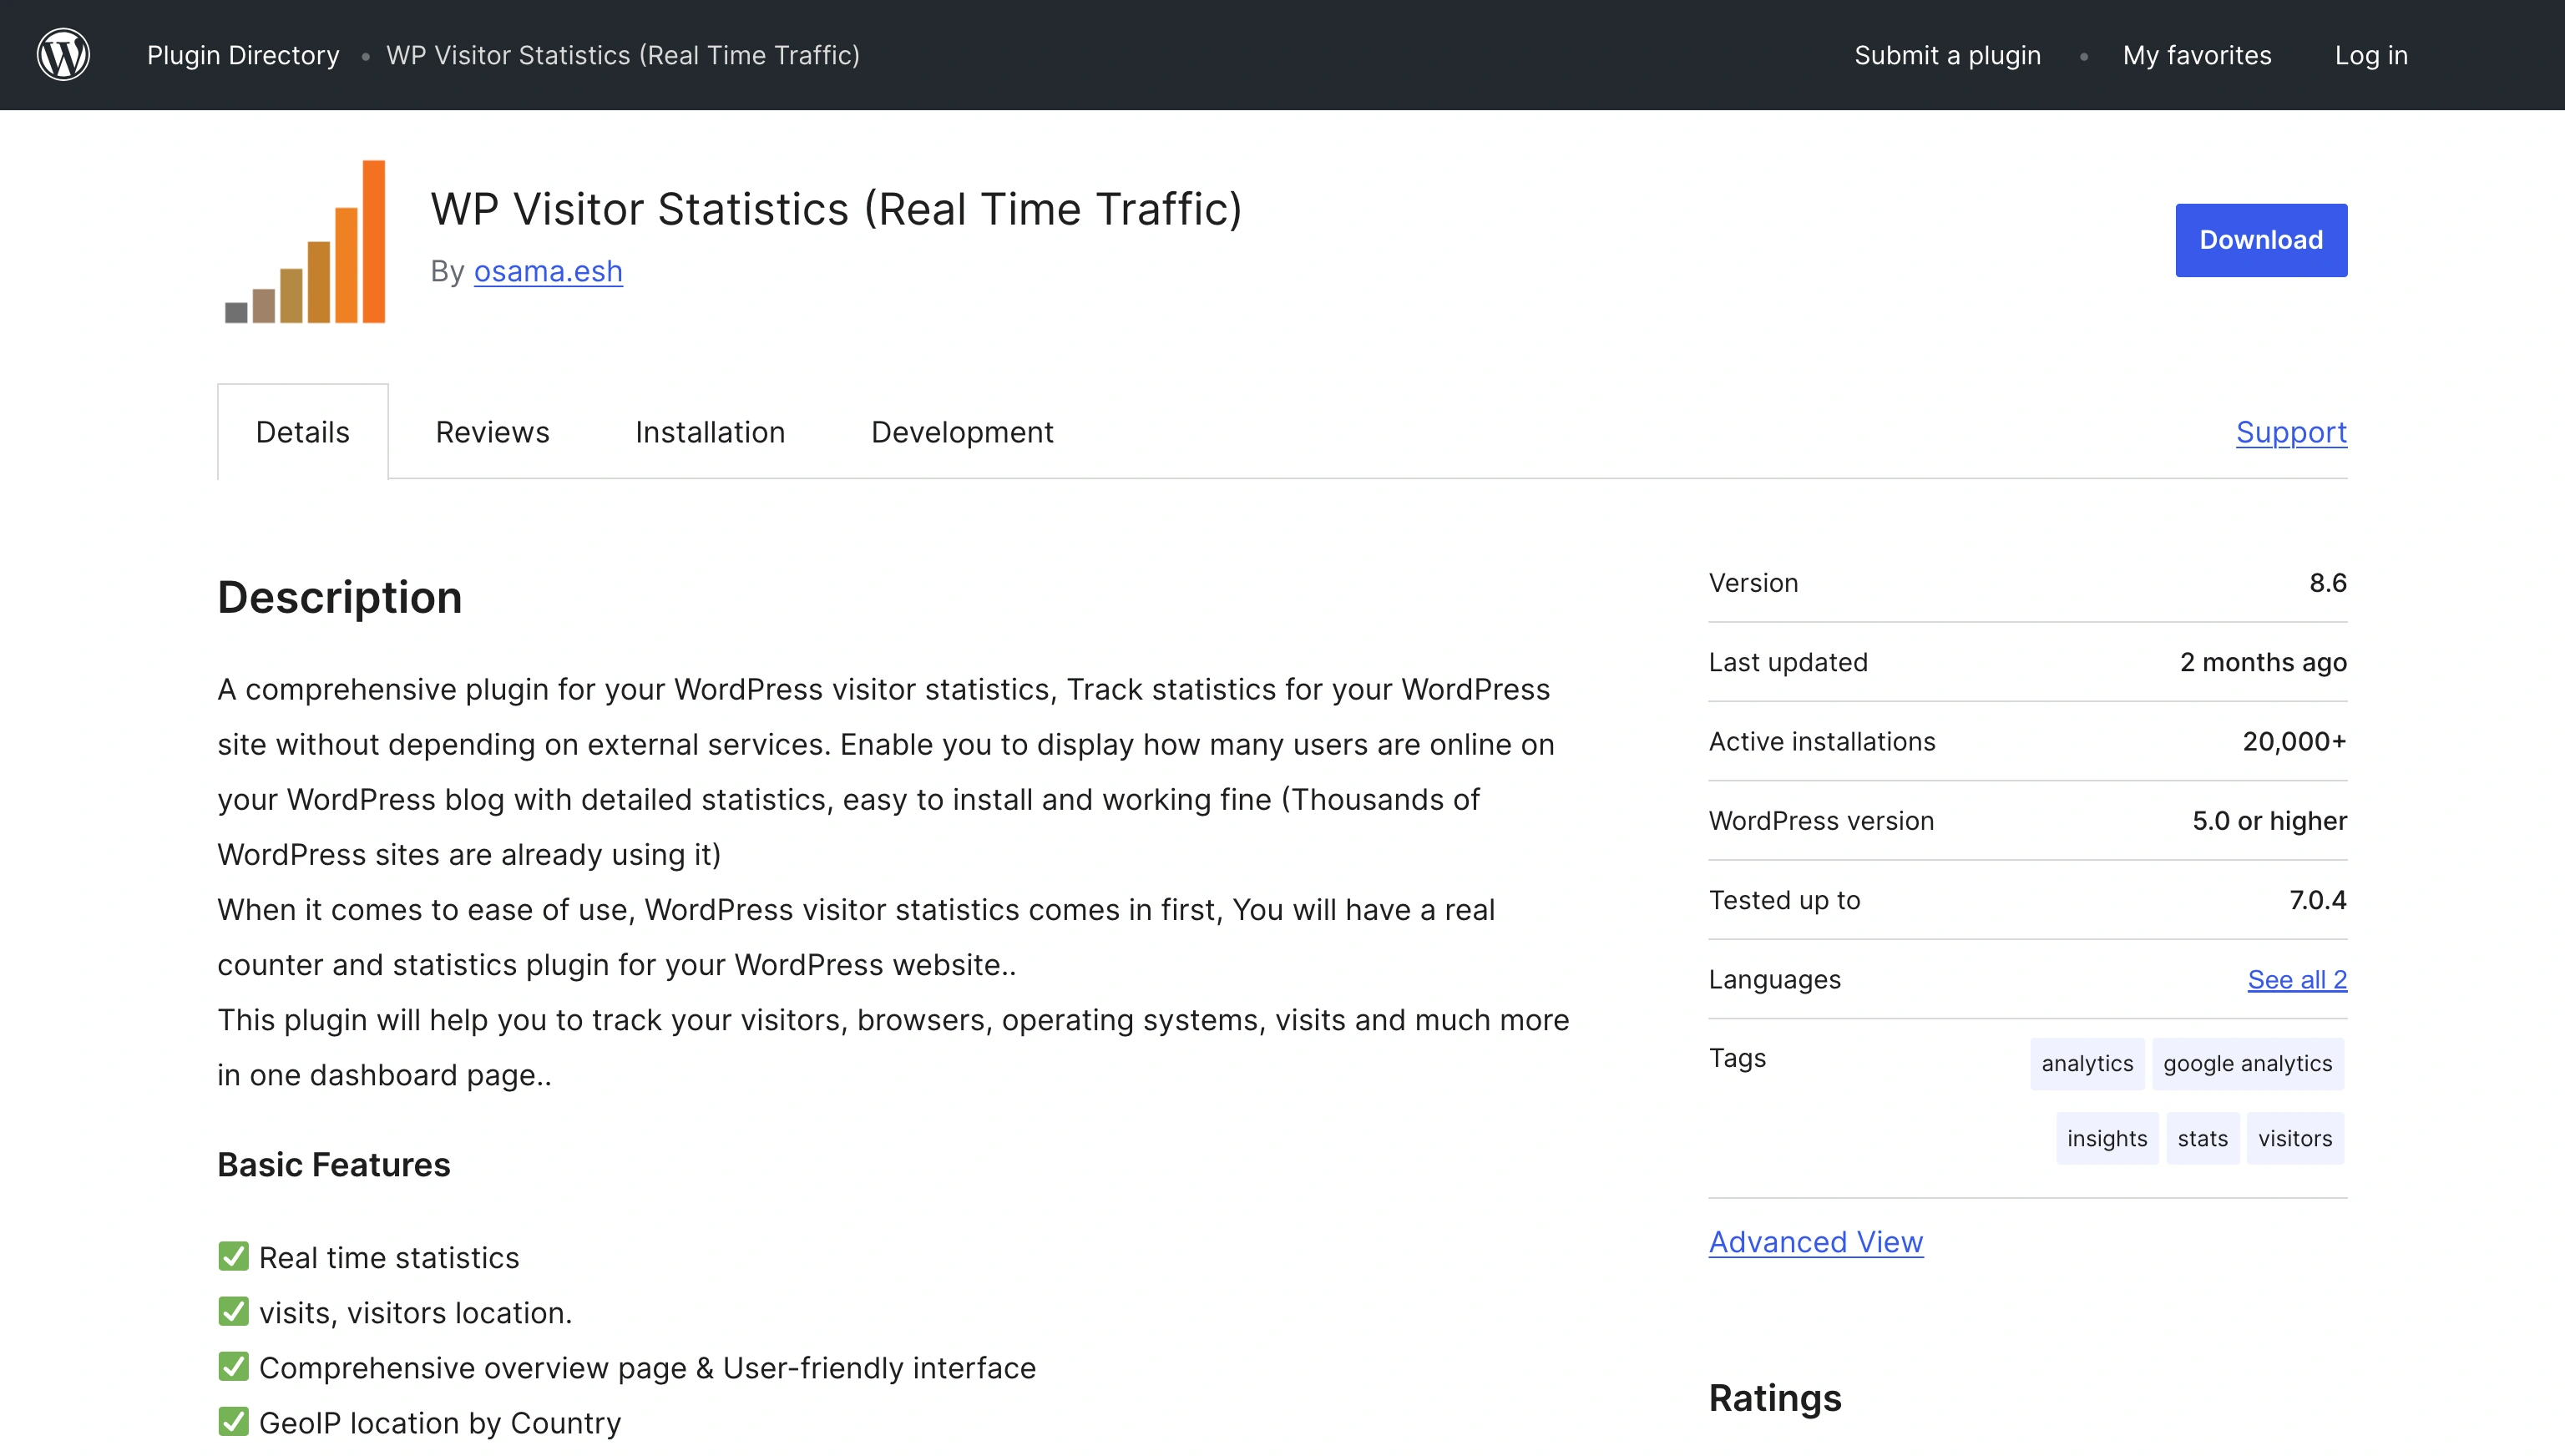Viewport: 2565px width, 1456px height.
Task: Select the google analytics tag
Action: click(x=2247, y=1064)
